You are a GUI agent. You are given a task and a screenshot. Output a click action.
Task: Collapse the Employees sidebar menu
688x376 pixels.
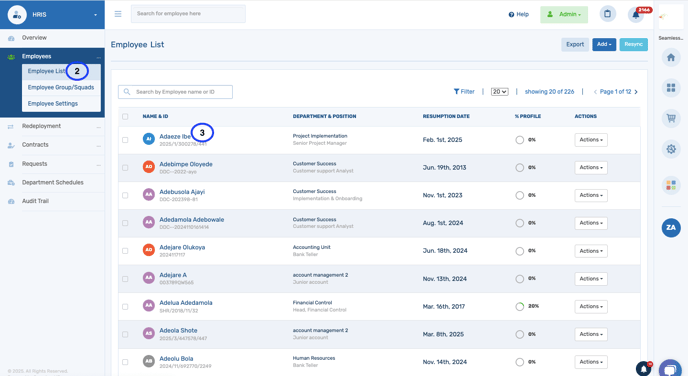point(52,57)
